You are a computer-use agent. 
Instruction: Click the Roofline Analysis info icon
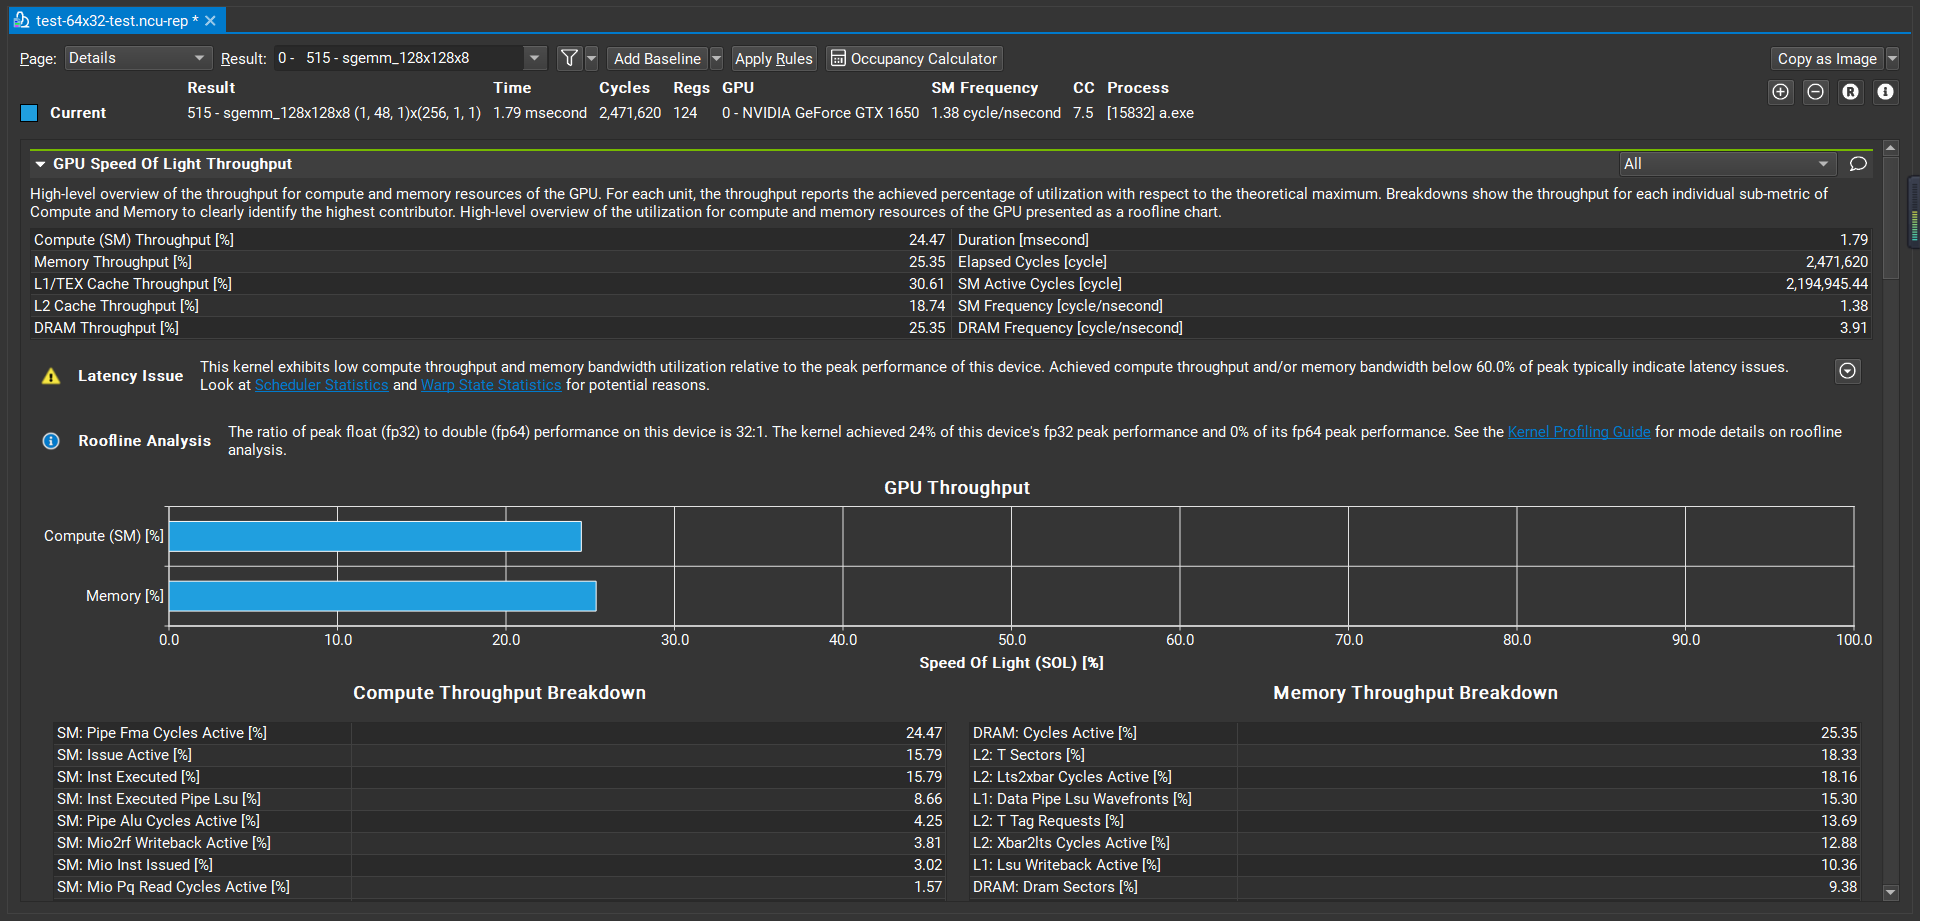(x=51, y=441)
